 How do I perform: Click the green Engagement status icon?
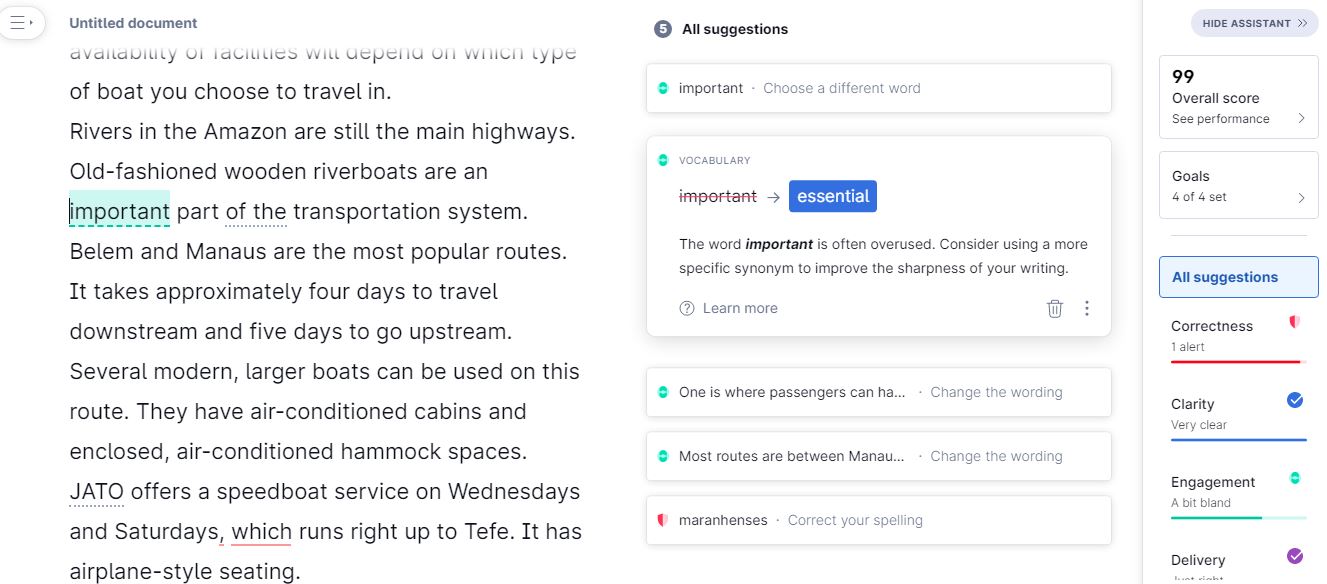(x=1295, y=478)
